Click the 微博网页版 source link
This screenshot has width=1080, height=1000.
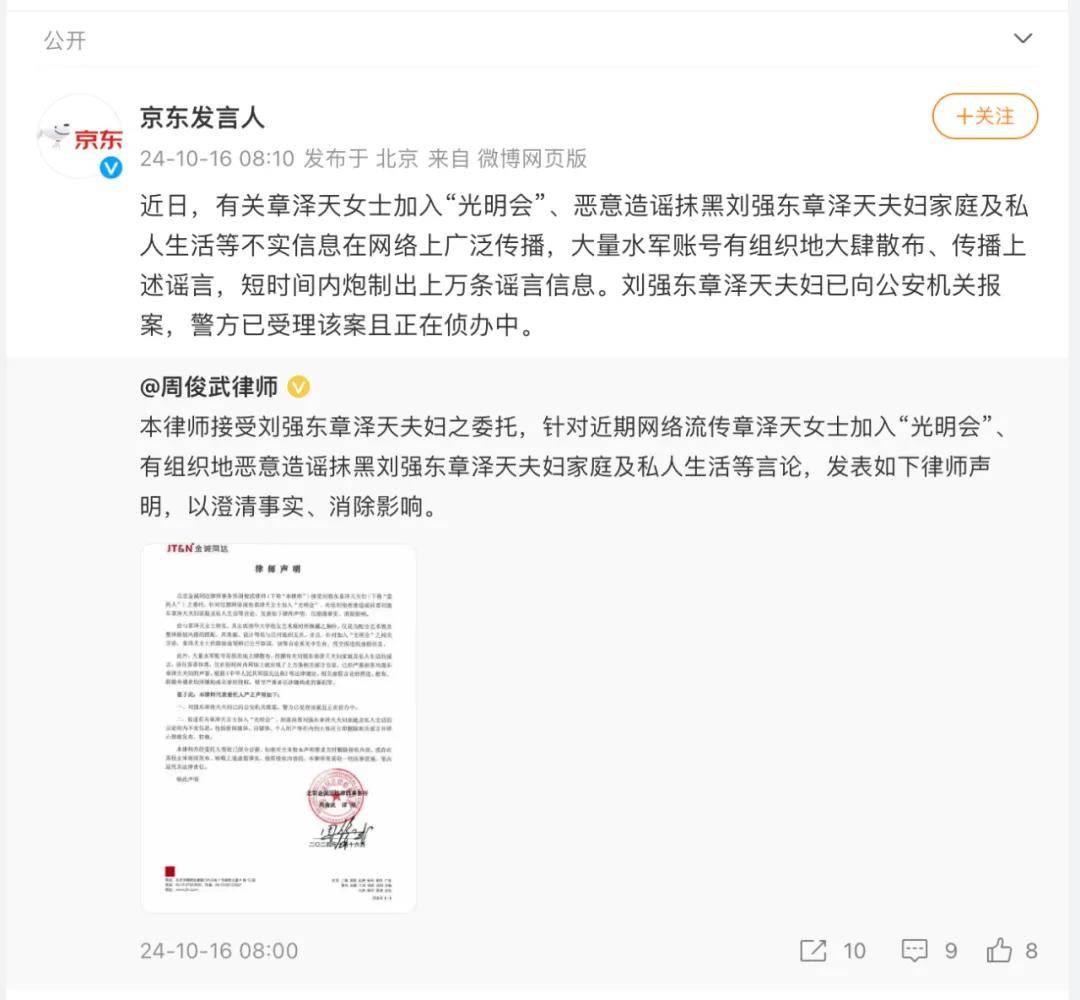coord(532,159)
